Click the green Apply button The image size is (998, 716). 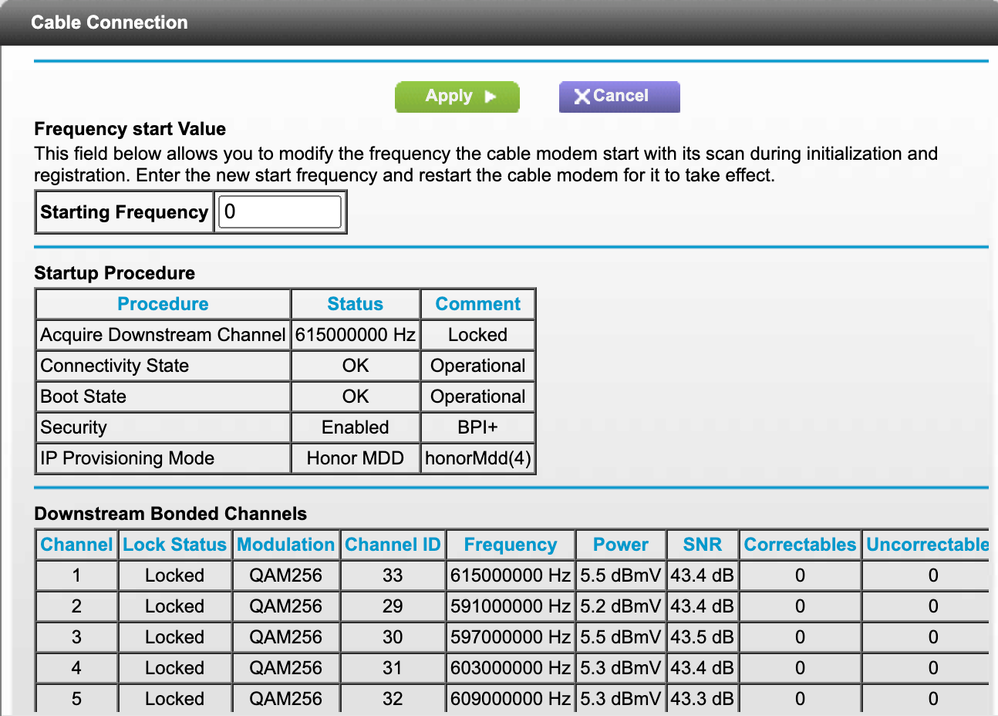[457, 96]
